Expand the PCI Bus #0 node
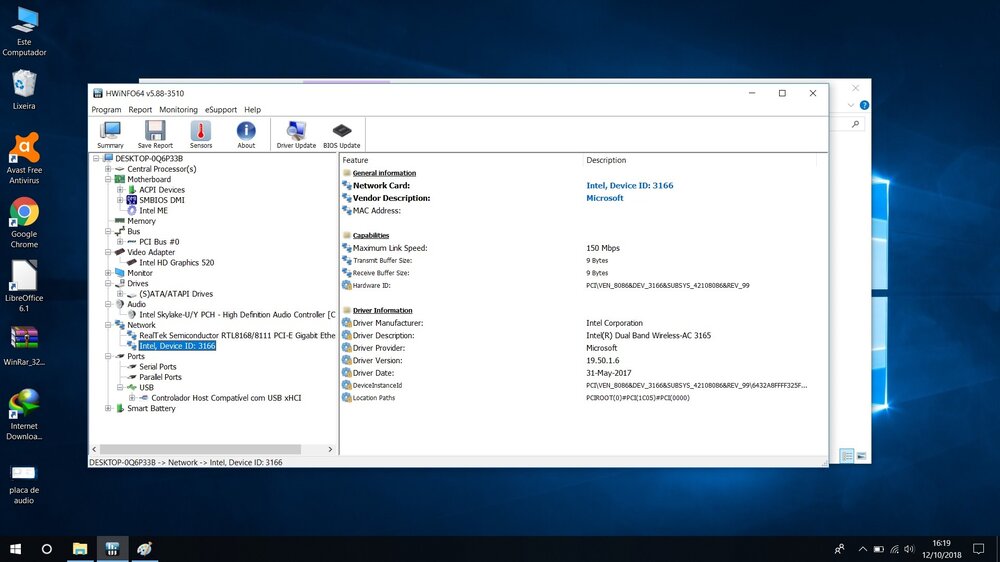The image size is (1000, 562). 120,242
